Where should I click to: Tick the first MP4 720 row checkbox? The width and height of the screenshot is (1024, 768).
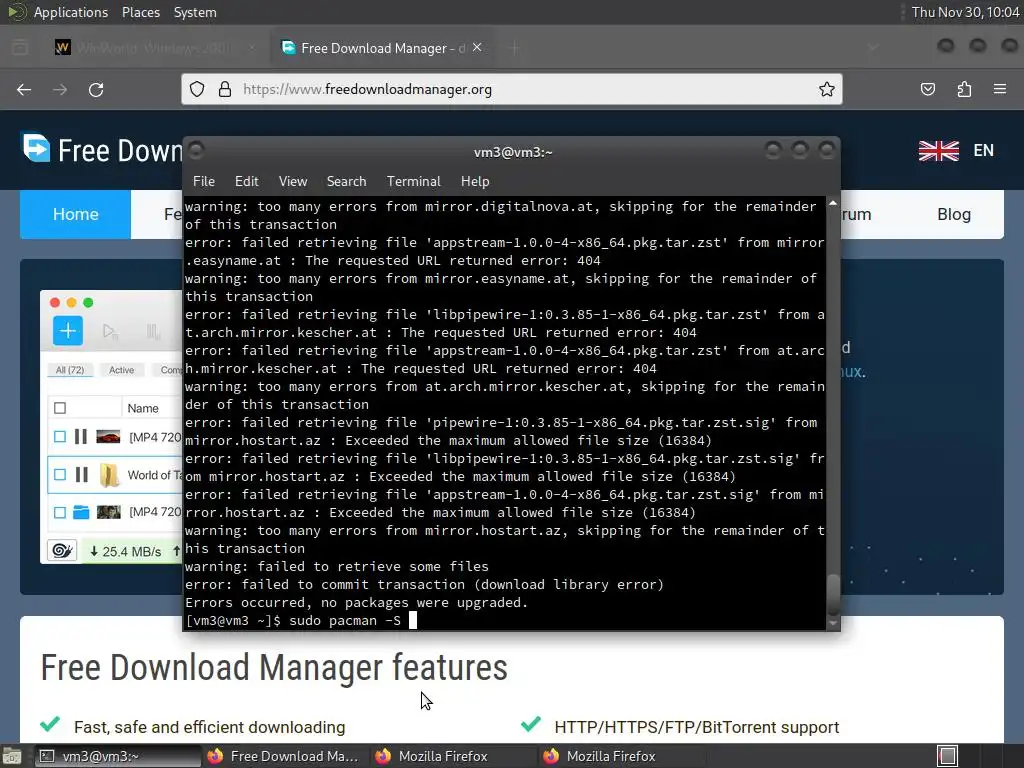click(60, 437)
